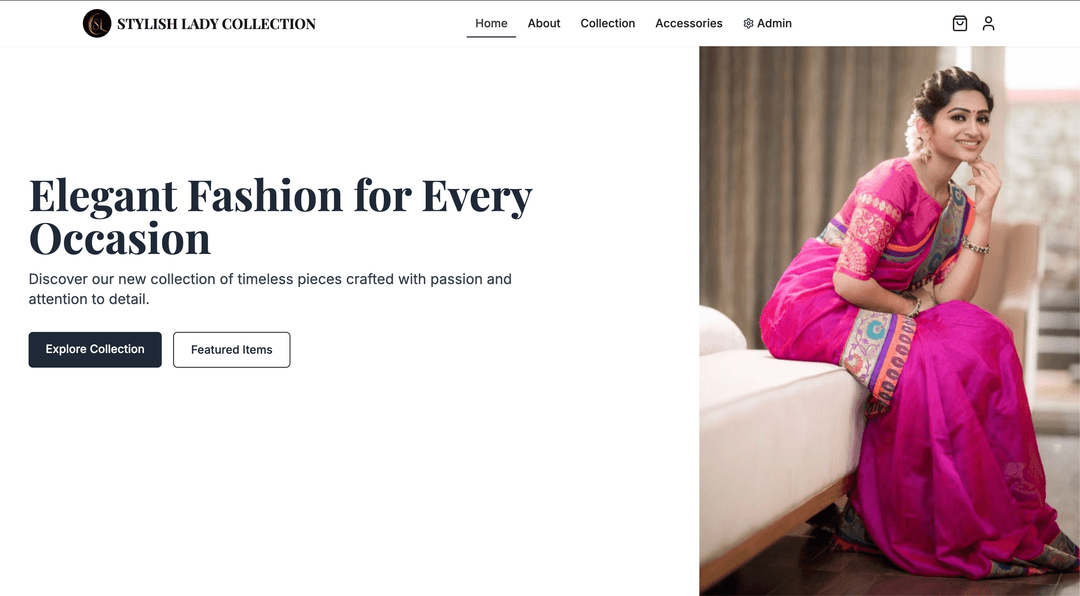Click the collection description paragraph
1080x596 pixels.
click(270, 288)
